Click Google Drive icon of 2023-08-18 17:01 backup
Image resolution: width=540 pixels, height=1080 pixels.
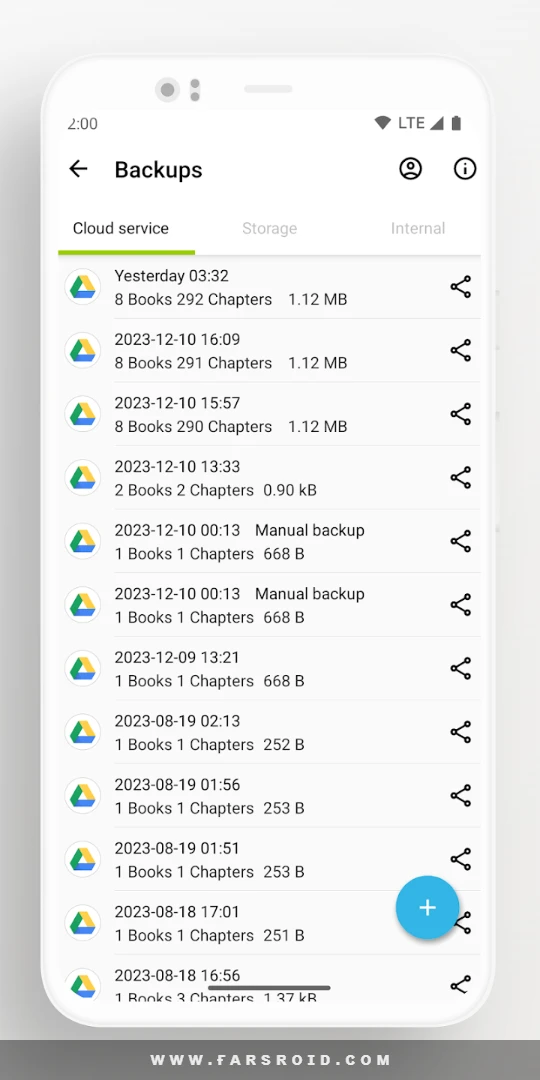(83, 923)
